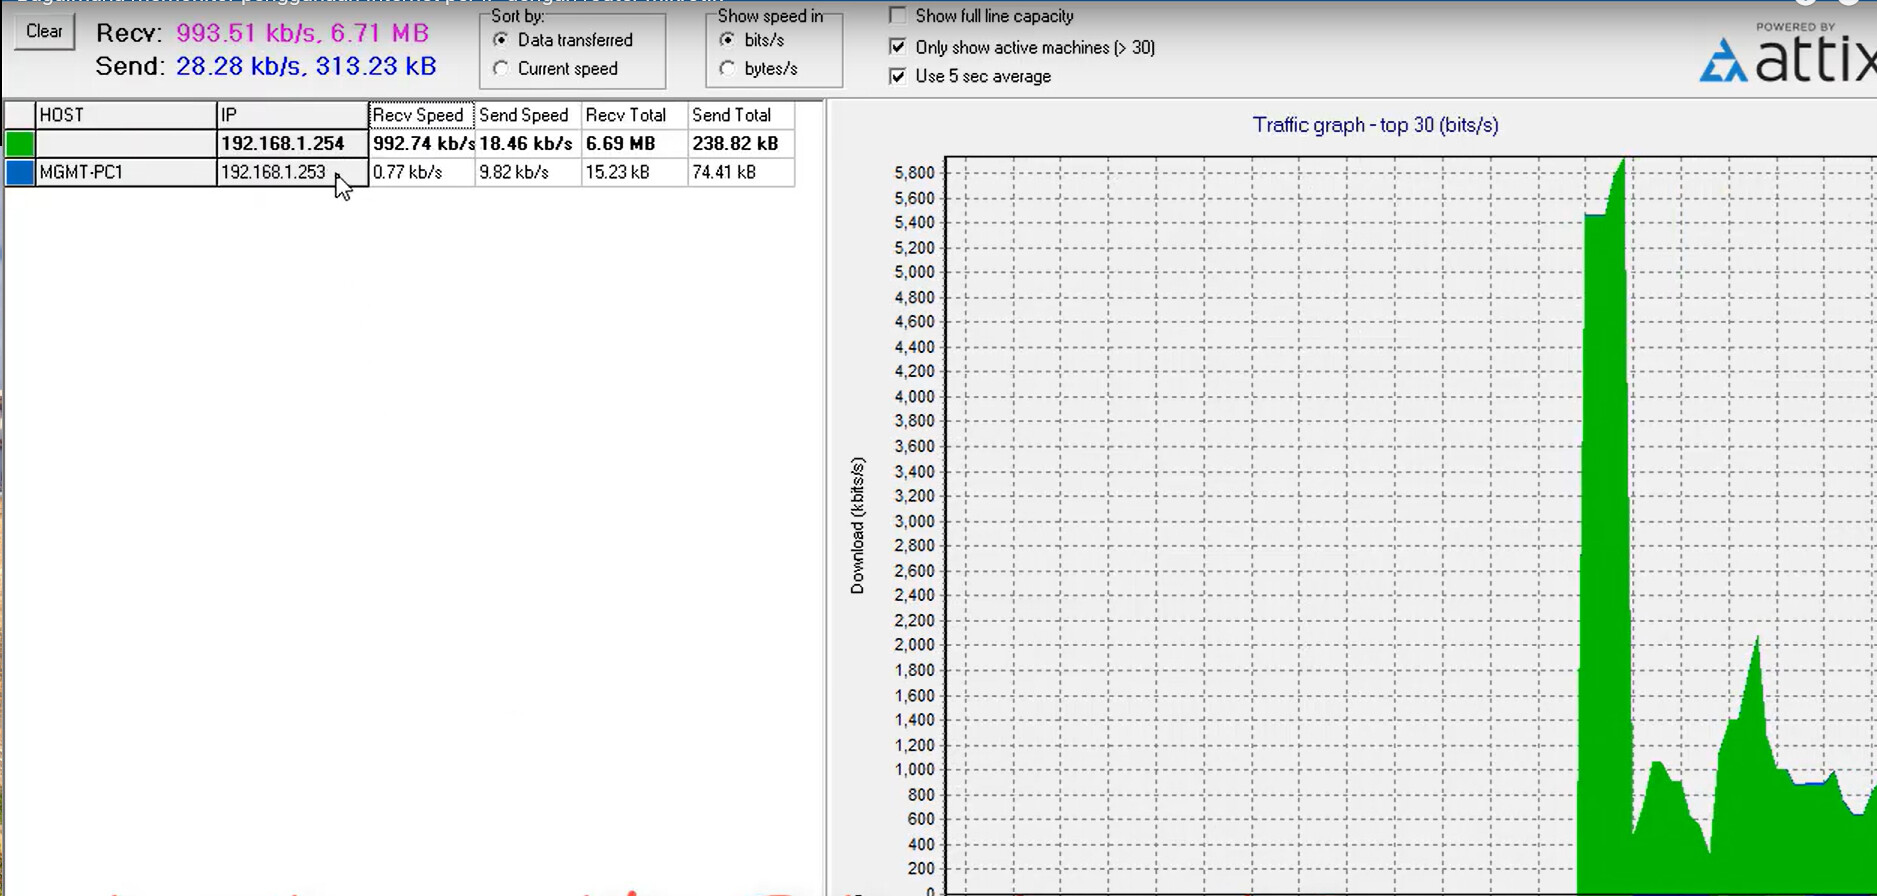Click the HOST column header
Image resolution: width=1877 pixels, height=896 pixels.
(126, 115)
